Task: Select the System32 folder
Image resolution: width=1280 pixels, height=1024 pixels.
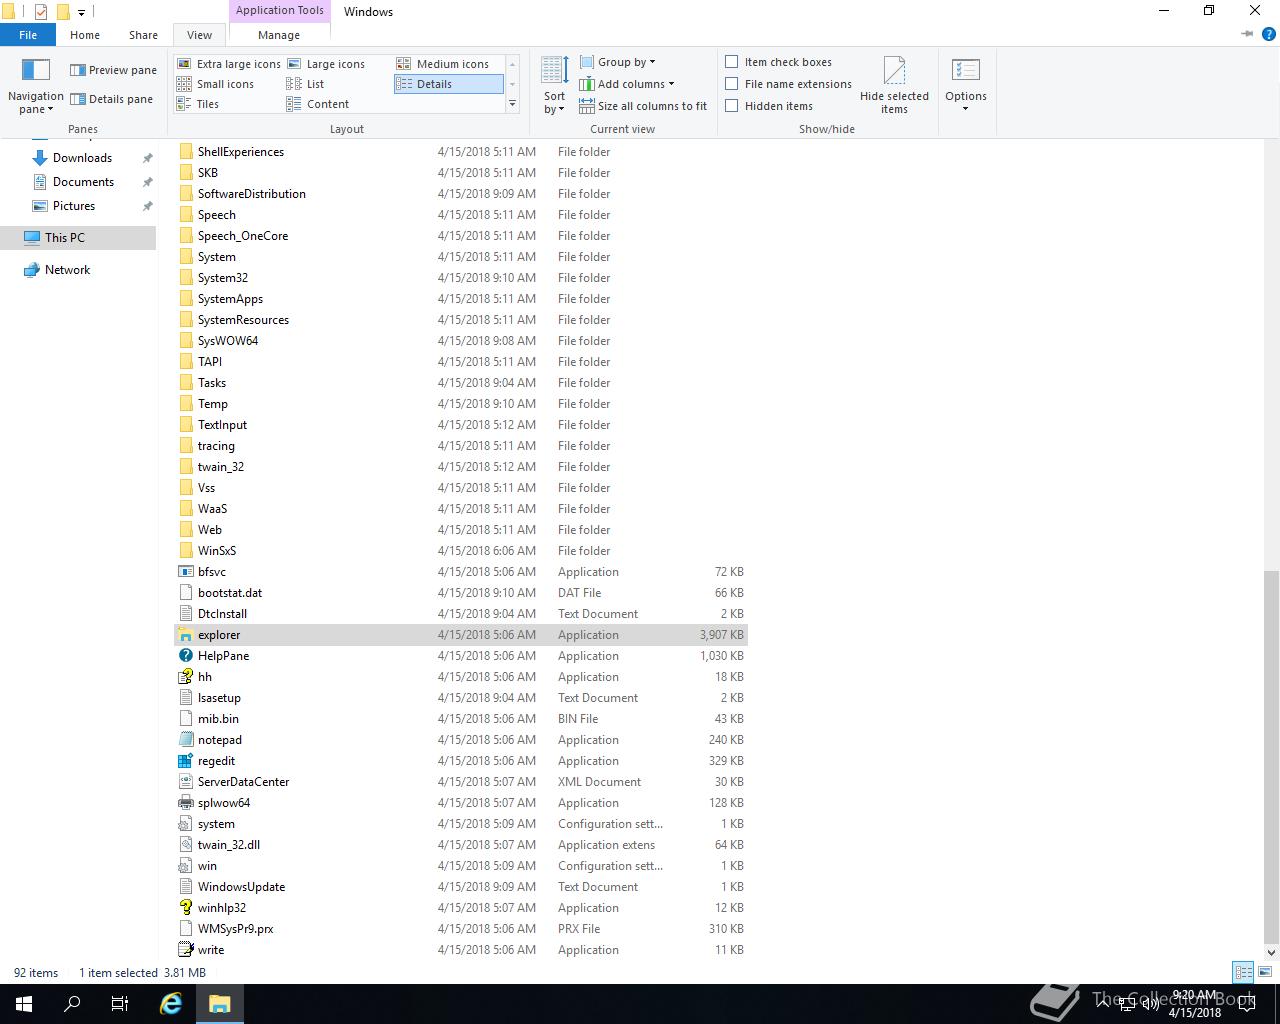Action: click(x=461, y=278)
